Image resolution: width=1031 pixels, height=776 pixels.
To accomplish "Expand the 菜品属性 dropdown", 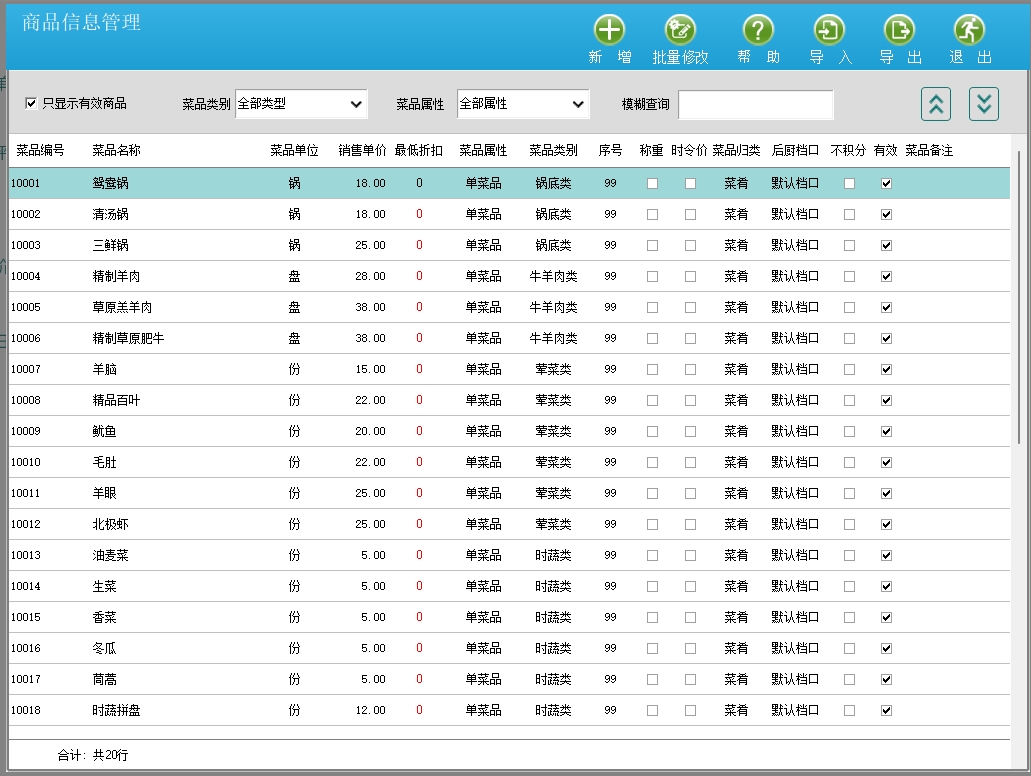I will 523,104.
